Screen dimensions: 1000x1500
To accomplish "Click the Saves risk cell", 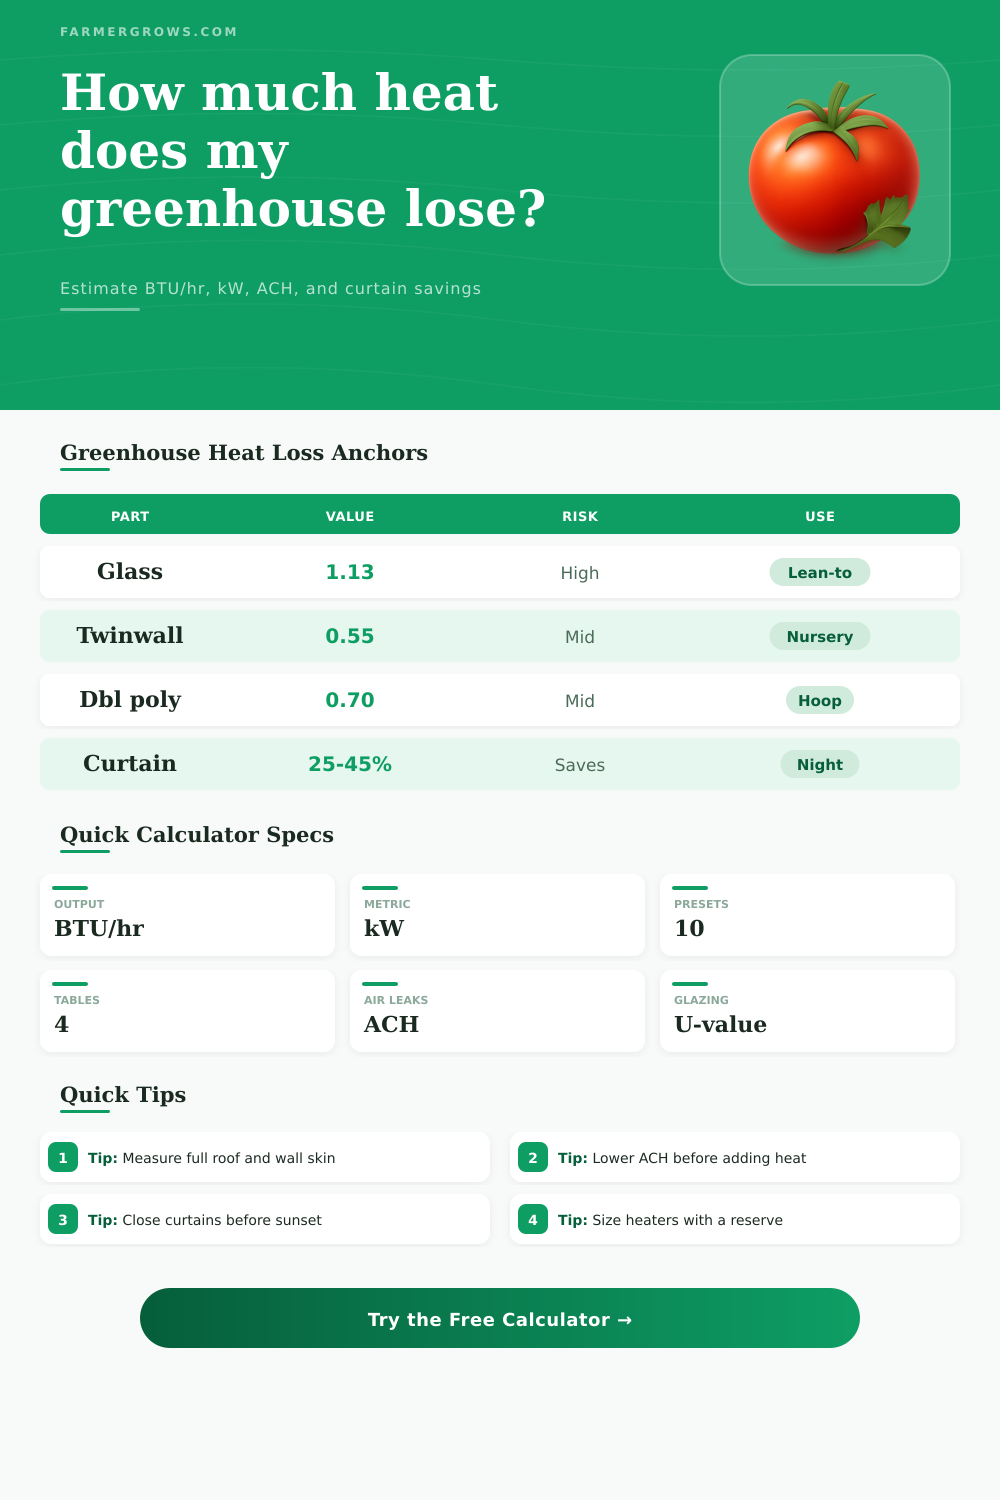I will (580, 765).
